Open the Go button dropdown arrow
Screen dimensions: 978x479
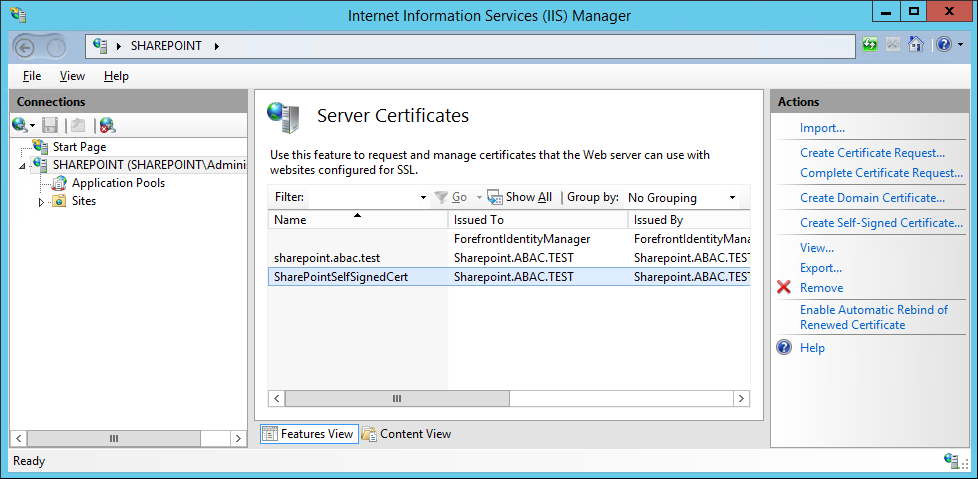coord(479,198)
